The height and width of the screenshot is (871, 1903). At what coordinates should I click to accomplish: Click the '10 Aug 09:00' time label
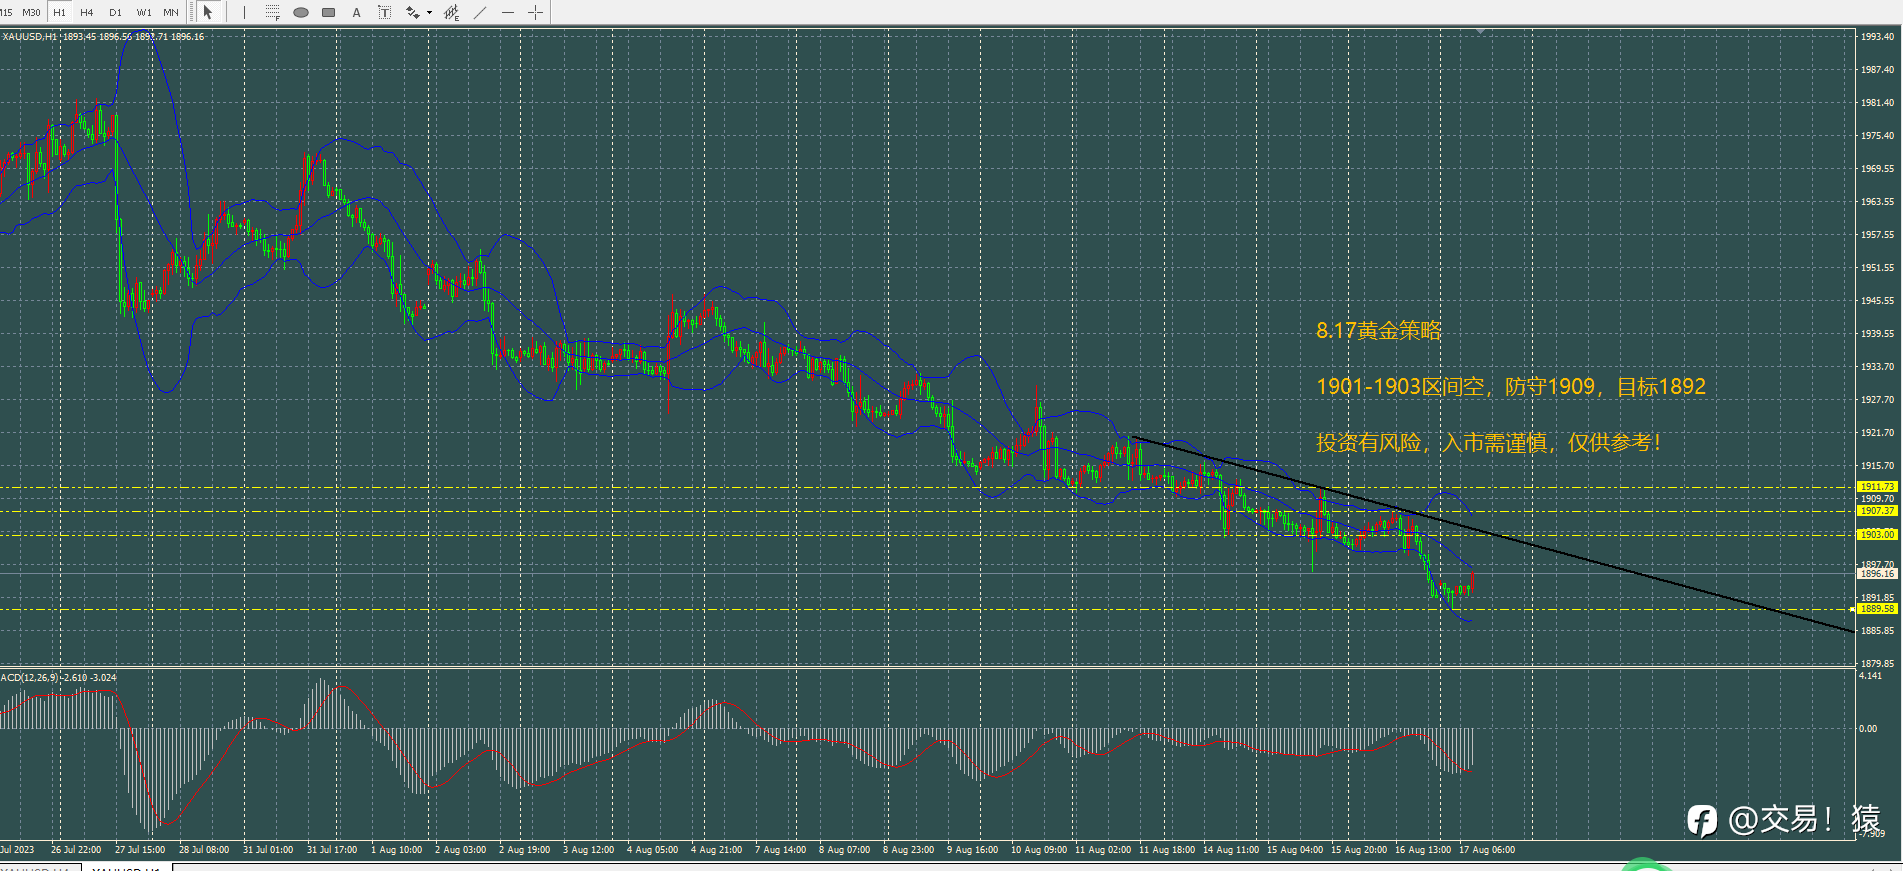(1039, 850)
